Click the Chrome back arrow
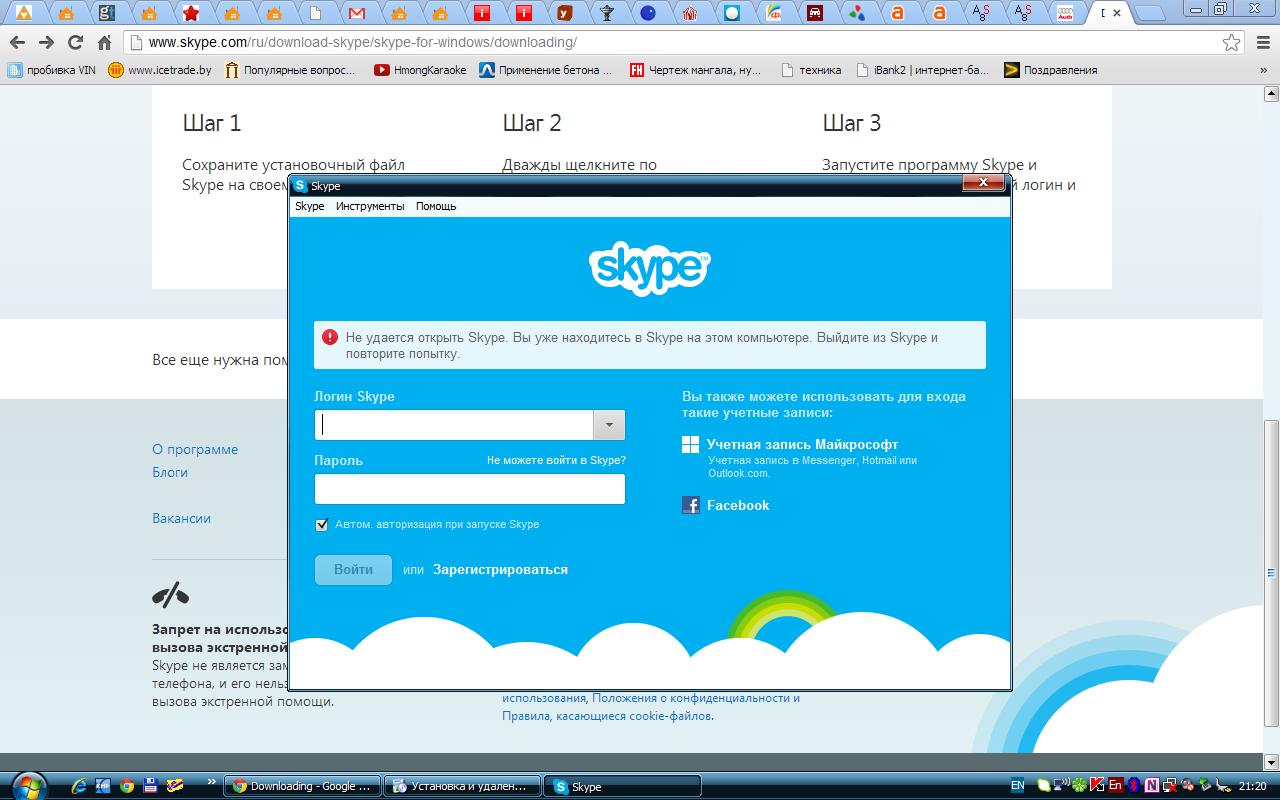This screenshot has width=1280, height=800. point(17,43)
